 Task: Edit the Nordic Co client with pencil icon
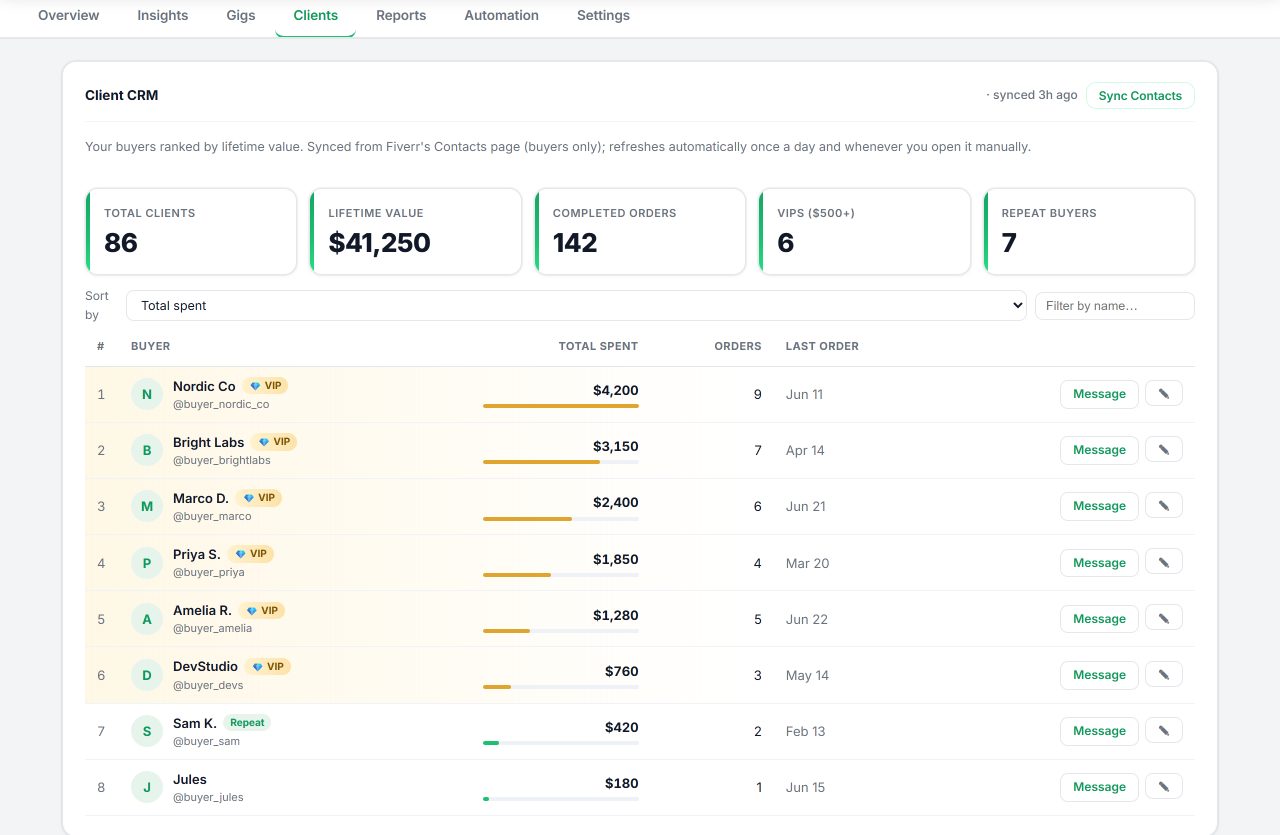point(1164,393)
